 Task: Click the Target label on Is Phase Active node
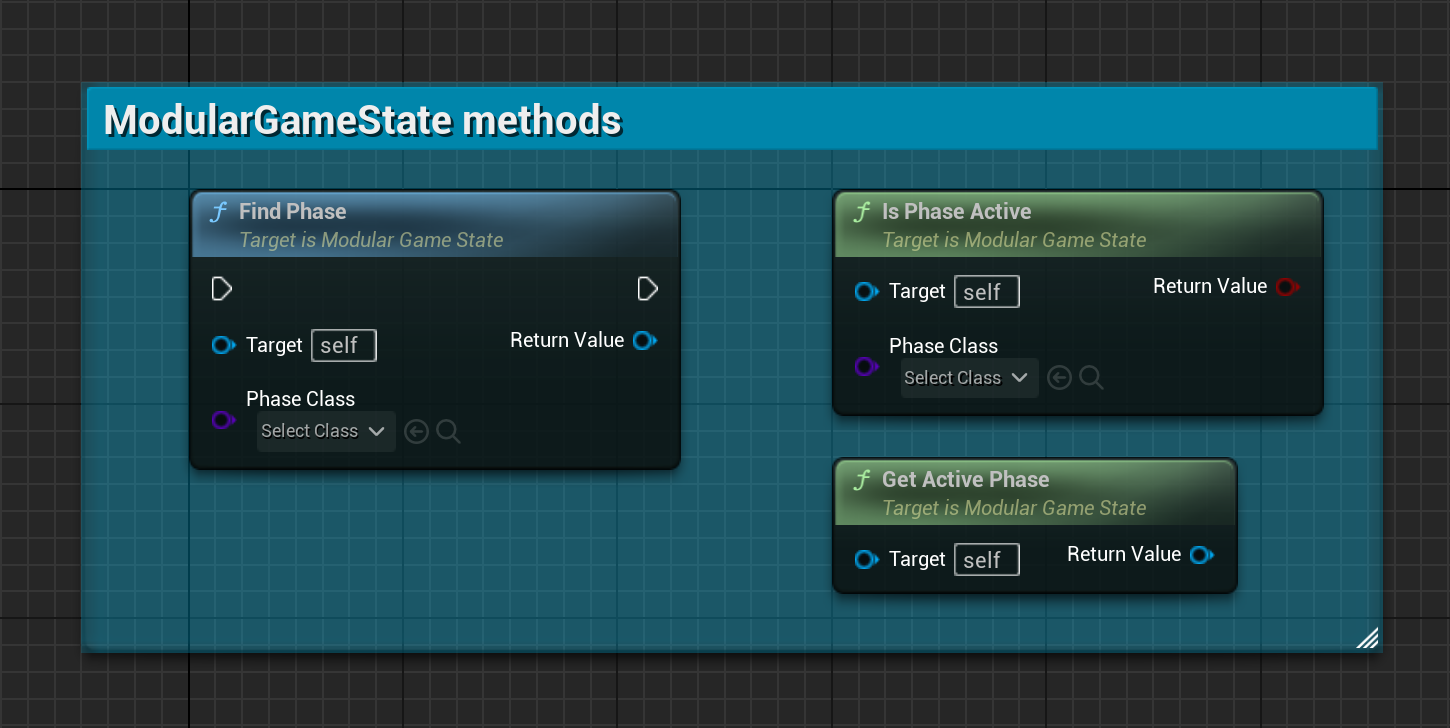click(x=917, y=291)
